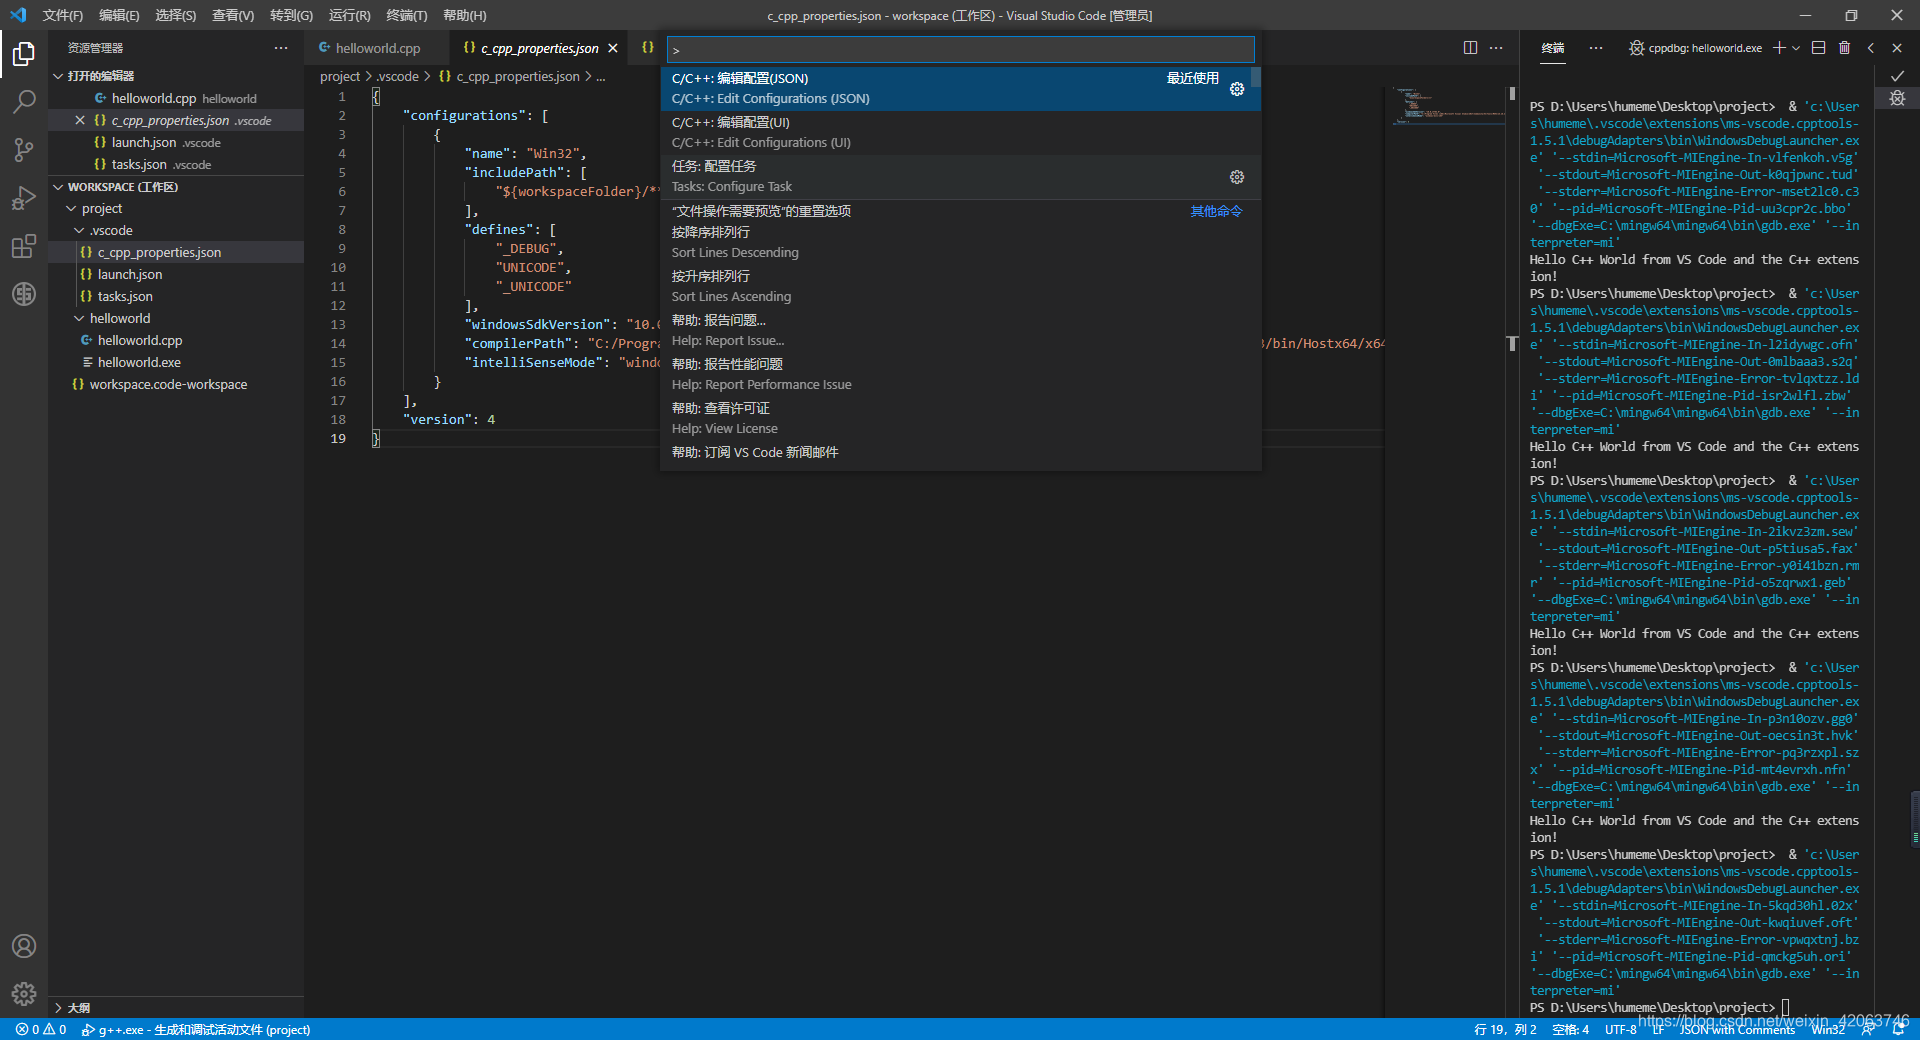Open Go menu
Viewport: 1920px width, 1040px height.
click(x=291, y=15)
